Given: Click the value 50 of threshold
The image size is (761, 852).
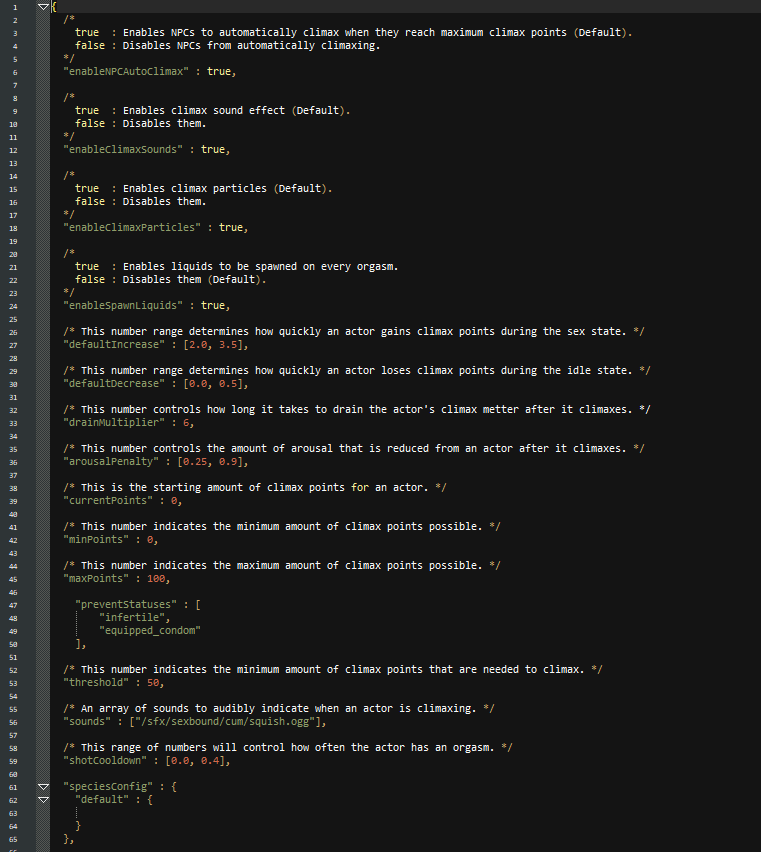Looking at the screenshot, I should tap(153, 683).
